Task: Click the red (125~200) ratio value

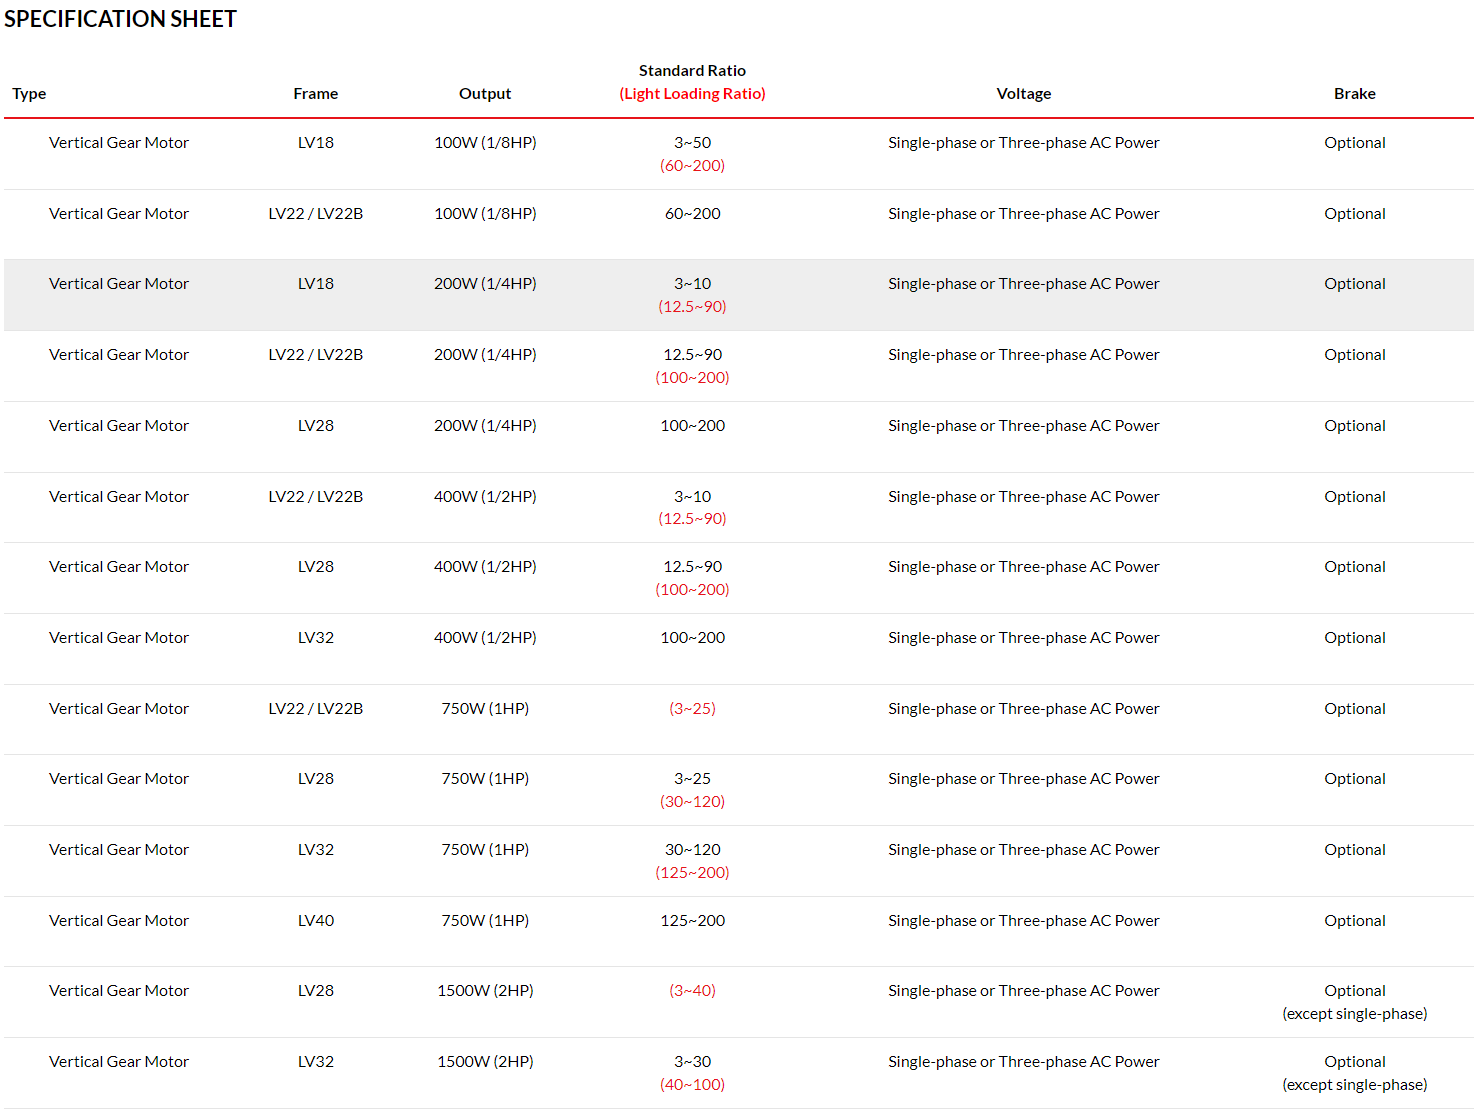Action: pos(692,873)
